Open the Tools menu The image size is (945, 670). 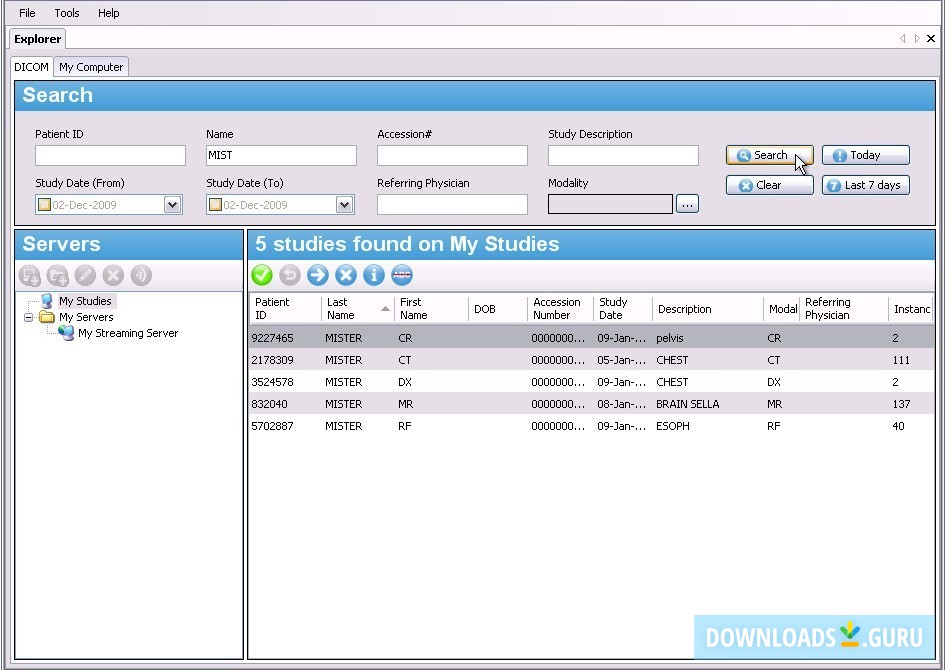67,13
